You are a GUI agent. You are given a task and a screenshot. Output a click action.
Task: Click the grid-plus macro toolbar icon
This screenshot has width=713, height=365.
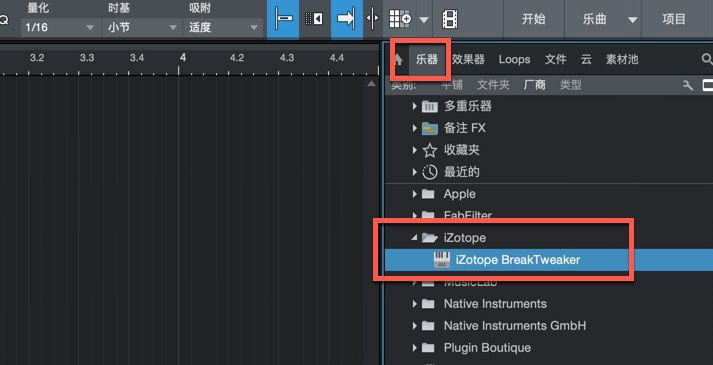(400, 19)
